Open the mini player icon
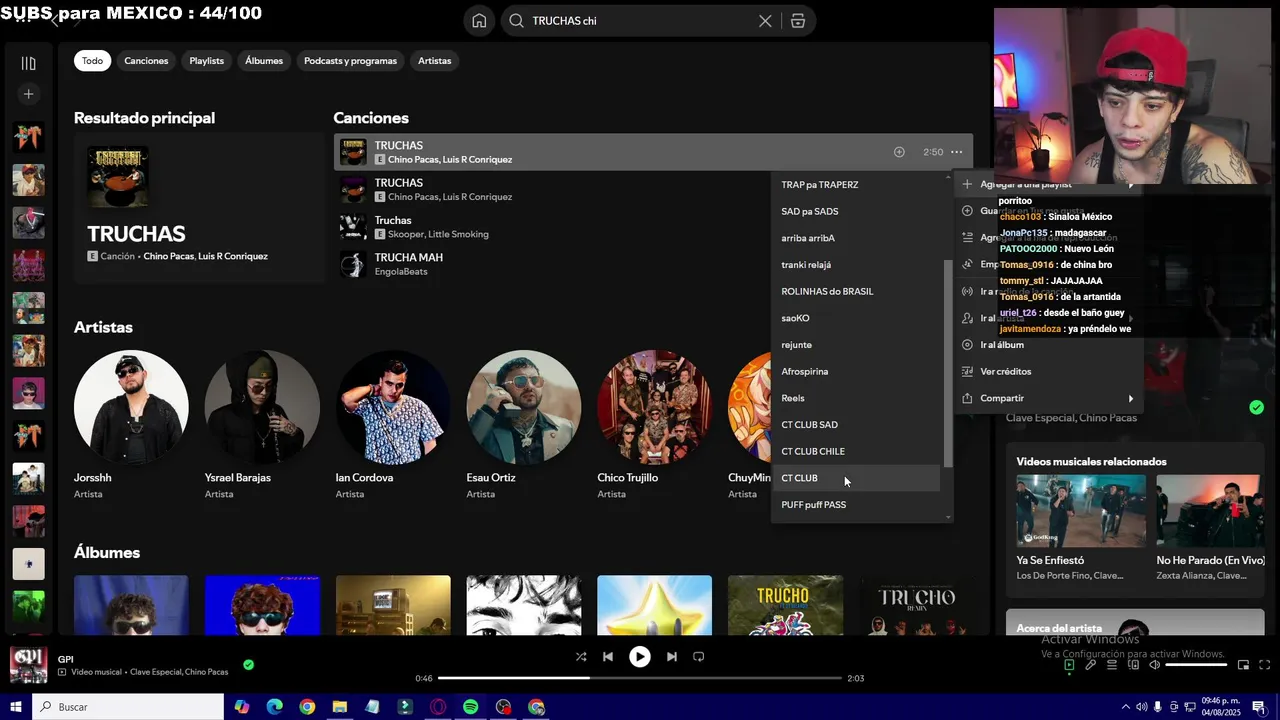Image resolution: width=1280 pixels, height=720 pixels. pyautogui.click(x=1244, y=665)
